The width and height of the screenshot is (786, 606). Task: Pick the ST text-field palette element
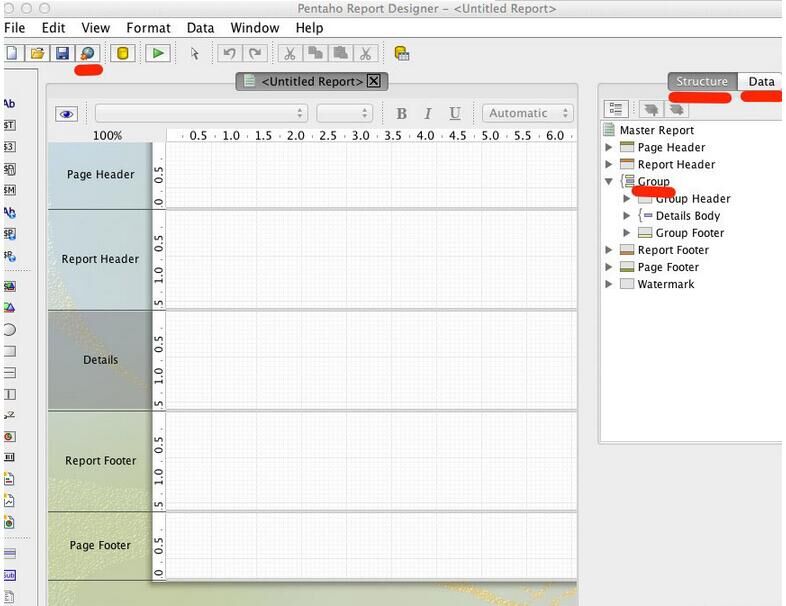tap(9, 125)
